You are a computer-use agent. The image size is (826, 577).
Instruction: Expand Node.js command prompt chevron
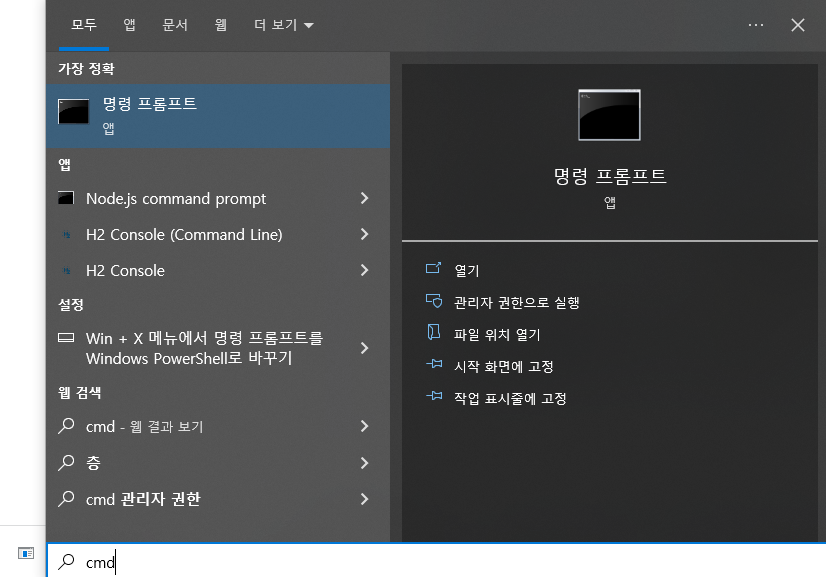click(364, 198)
